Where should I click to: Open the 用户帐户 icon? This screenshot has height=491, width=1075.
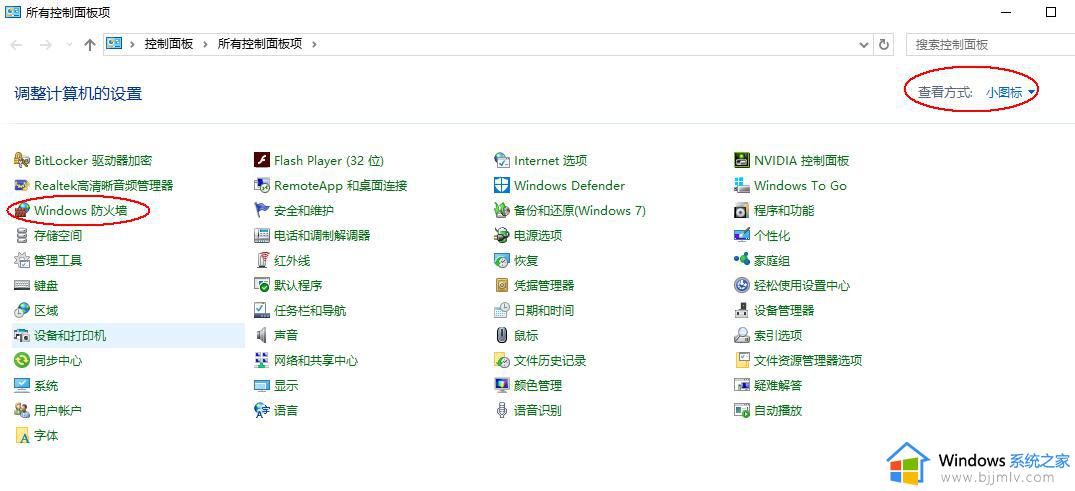(22, 410)
